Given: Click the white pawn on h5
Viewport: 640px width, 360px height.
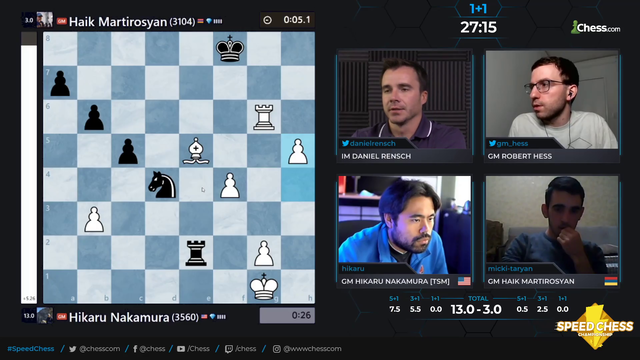Looking at the screenshot, I should (298, 151).
